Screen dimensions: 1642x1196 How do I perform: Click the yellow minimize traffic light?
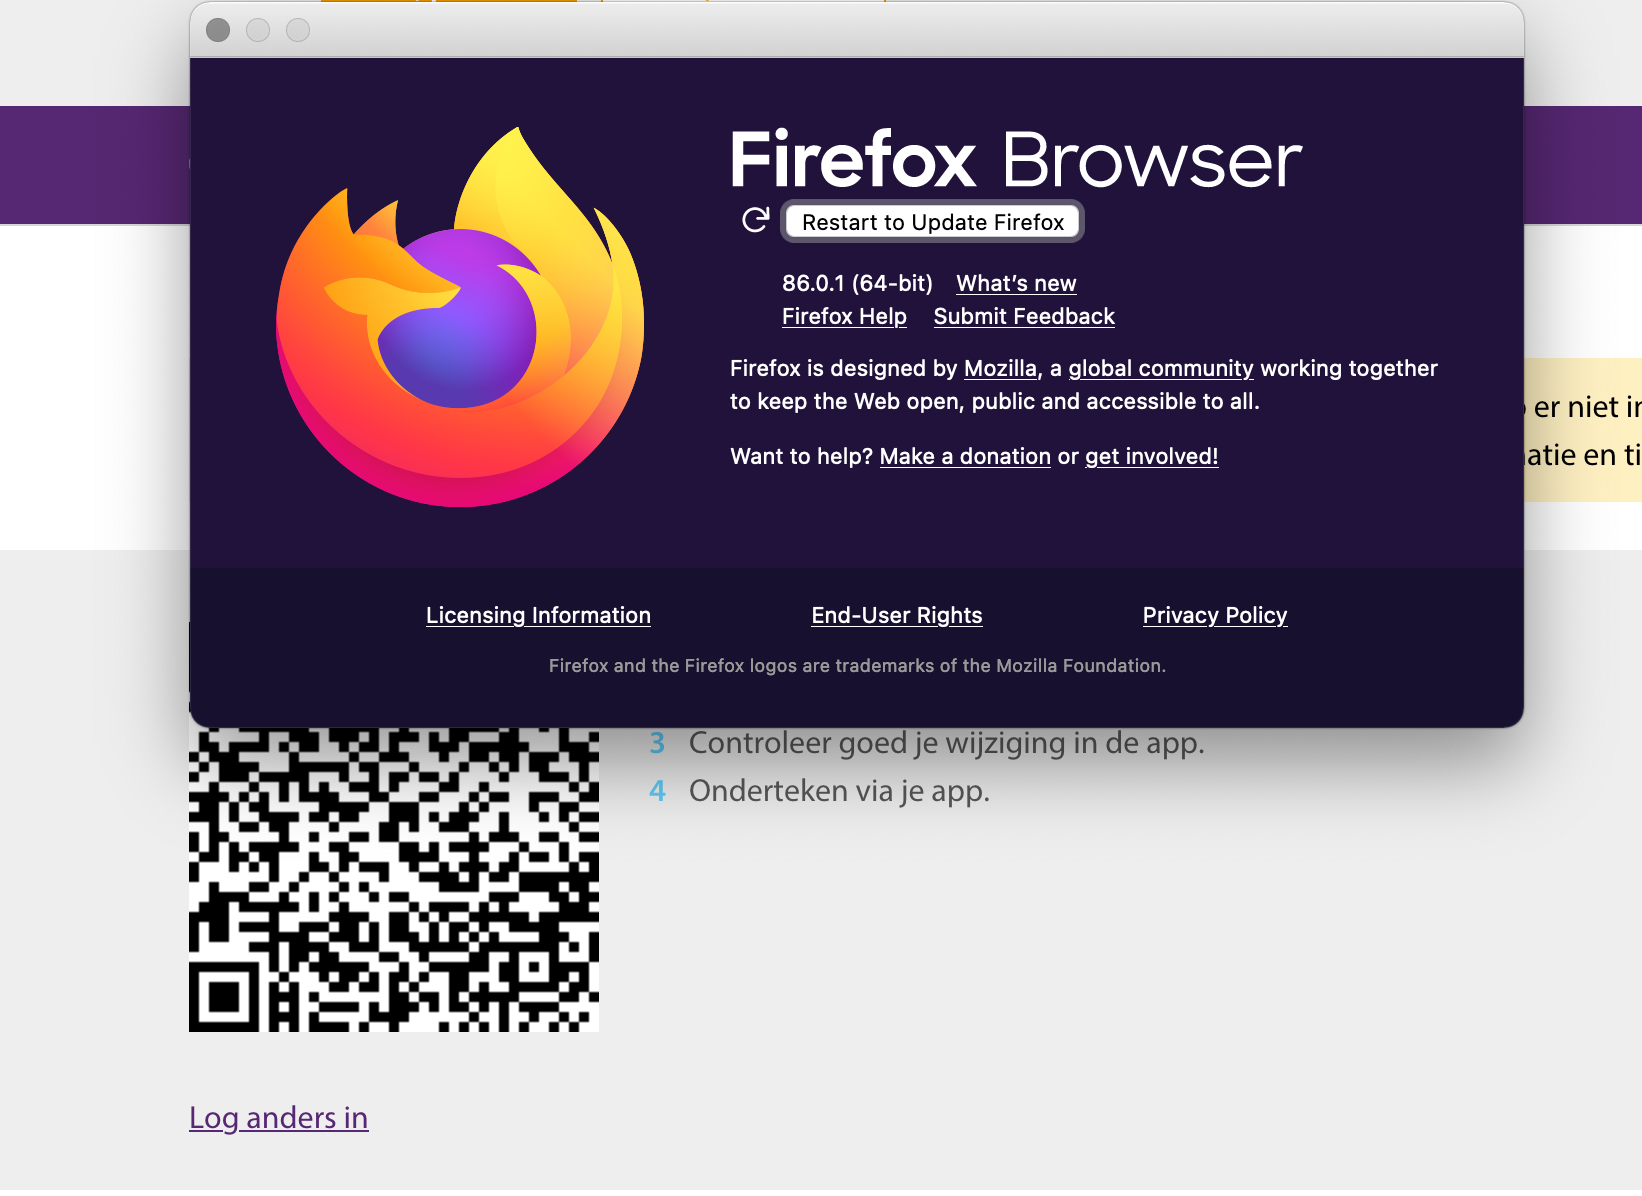258,30
